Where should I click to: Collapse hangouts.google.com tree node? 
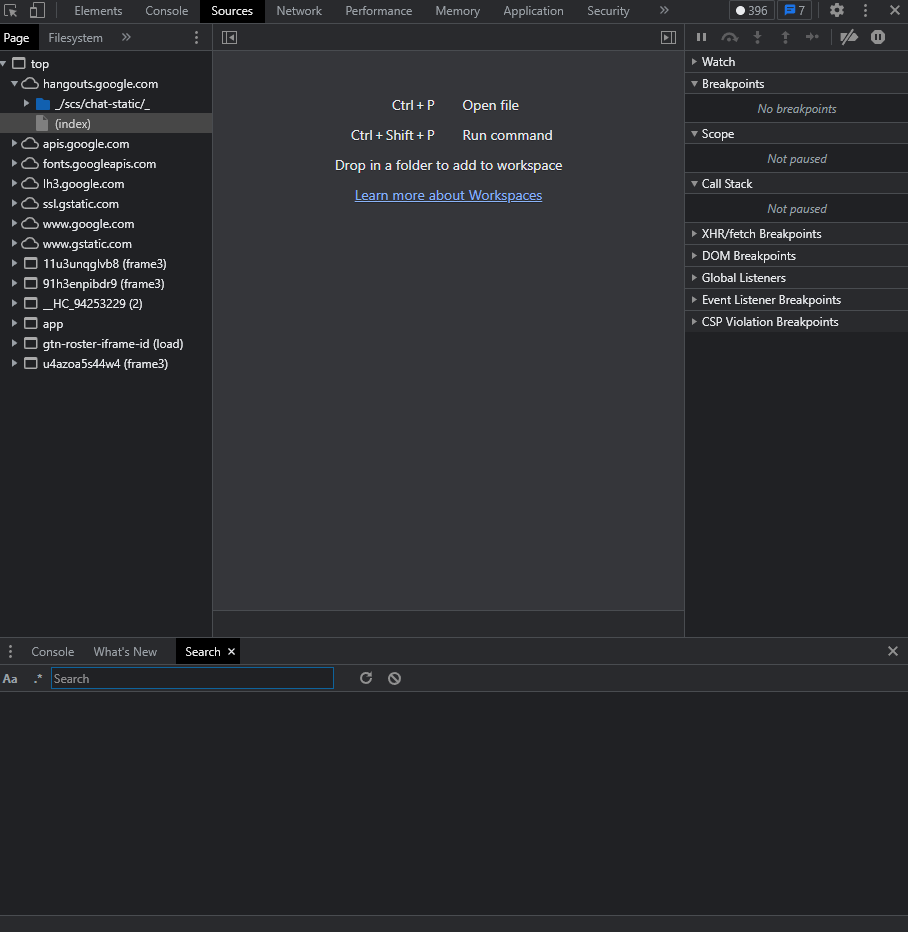click(x=14, y=84)
